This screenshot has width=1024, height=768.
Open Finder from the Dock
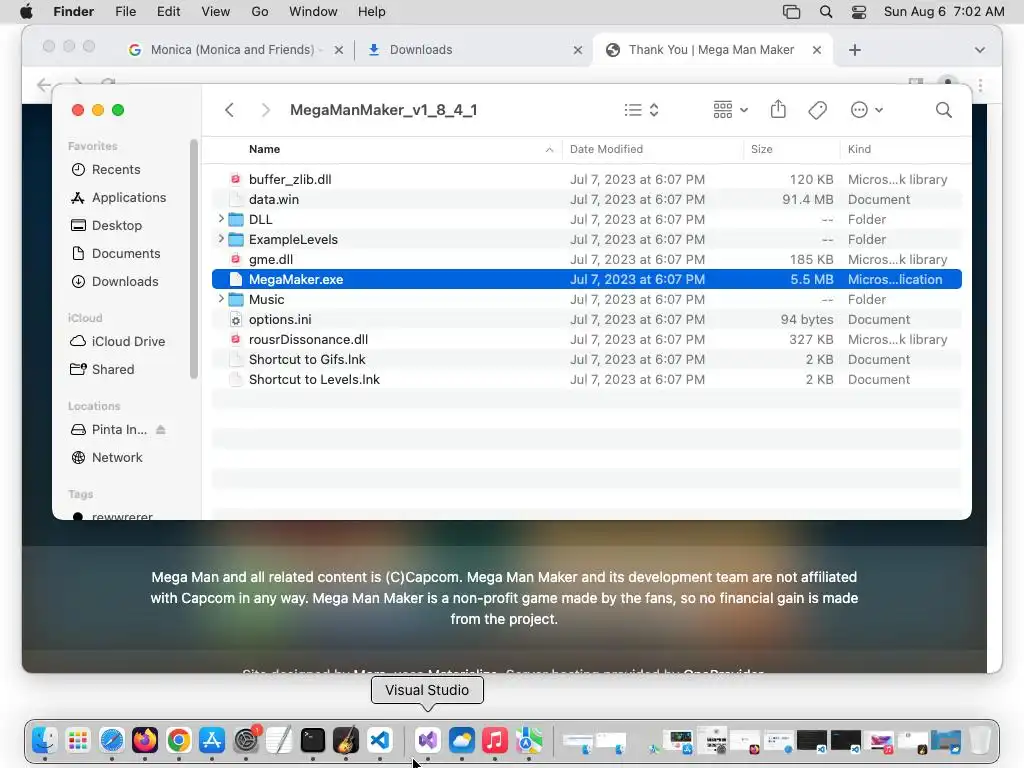[x=44, y=740]
